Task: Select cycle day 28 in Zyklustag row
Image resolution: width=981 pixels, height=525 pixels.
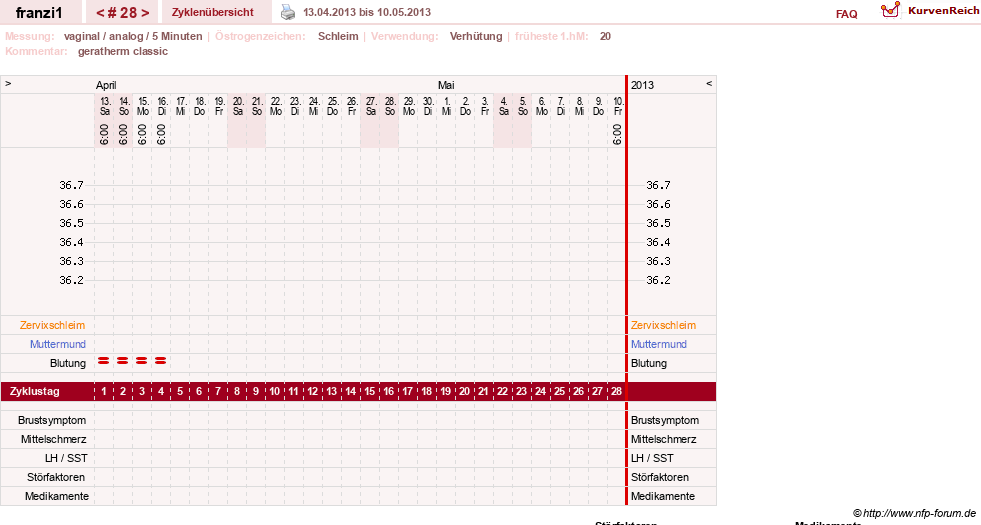Action: click(616, 392)
